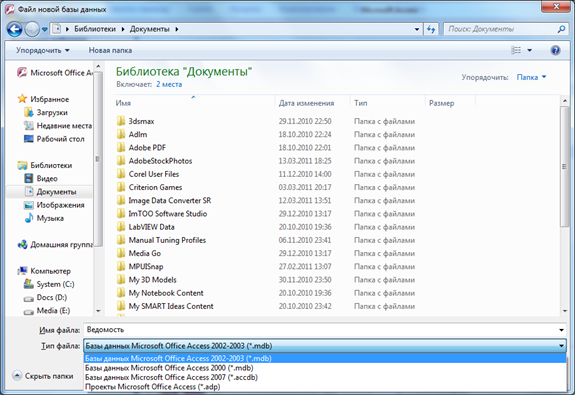The width and height of the screenshot is (576, 395).
Task: Click the refresh button next to address bar
Action: (431, 29)
